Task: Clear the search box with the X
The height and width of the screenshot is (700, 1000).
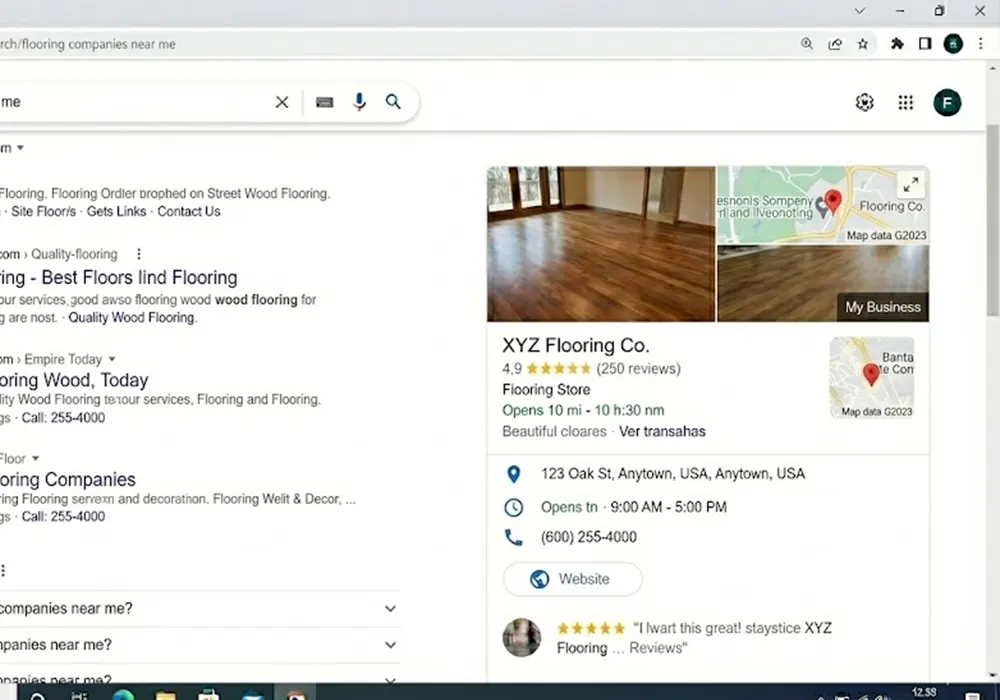Action: click(x=282, y=102)
